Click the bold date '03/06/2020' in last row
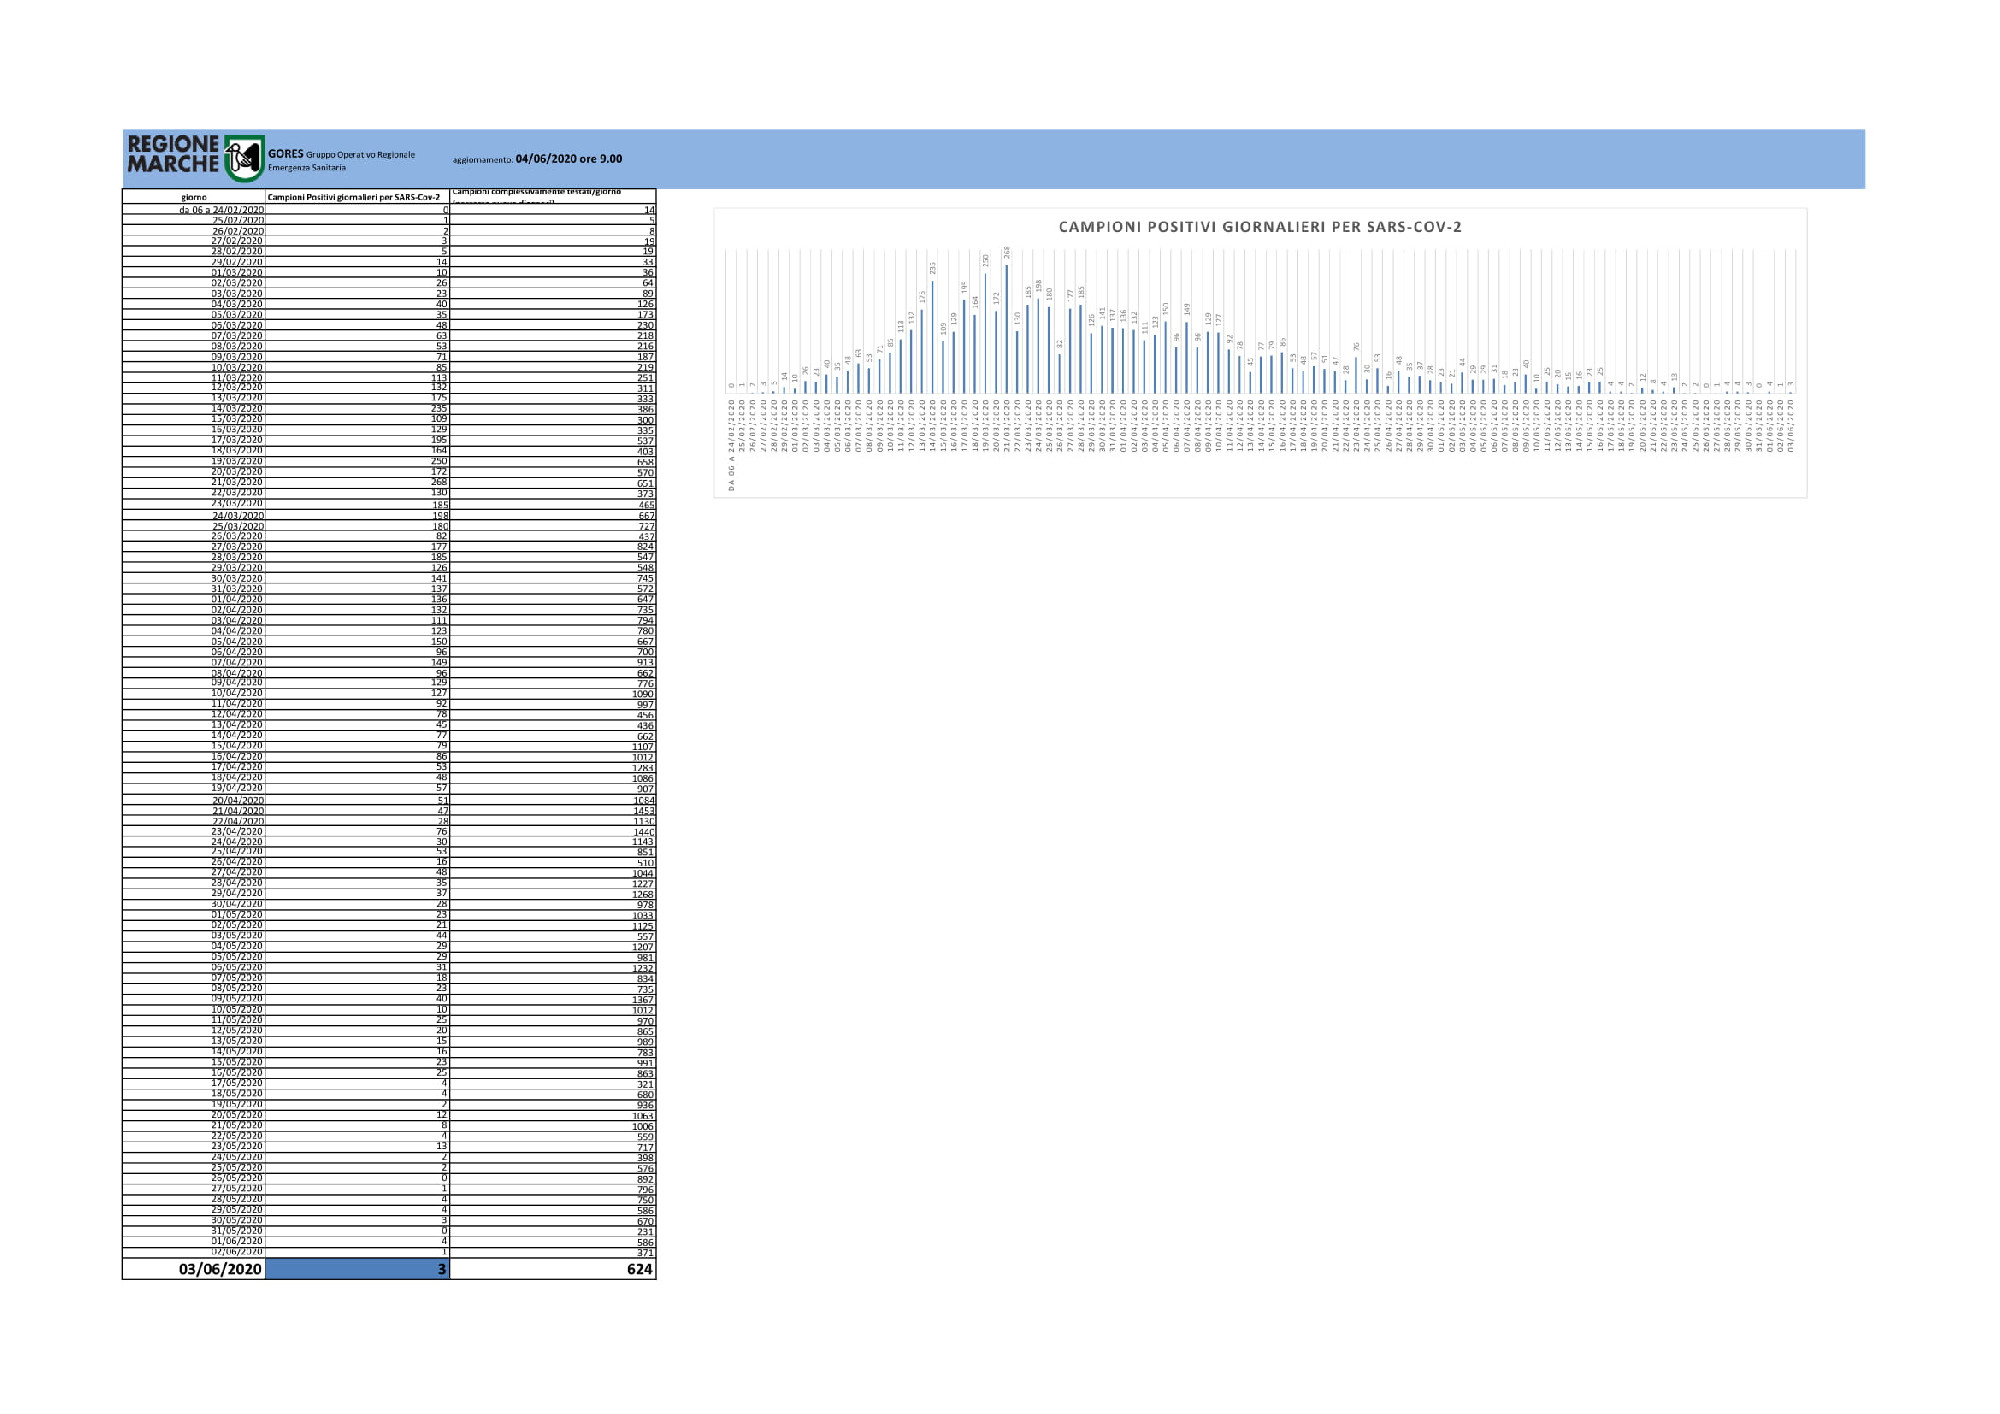The image size is (2000, 1414). click(220, 1269)
